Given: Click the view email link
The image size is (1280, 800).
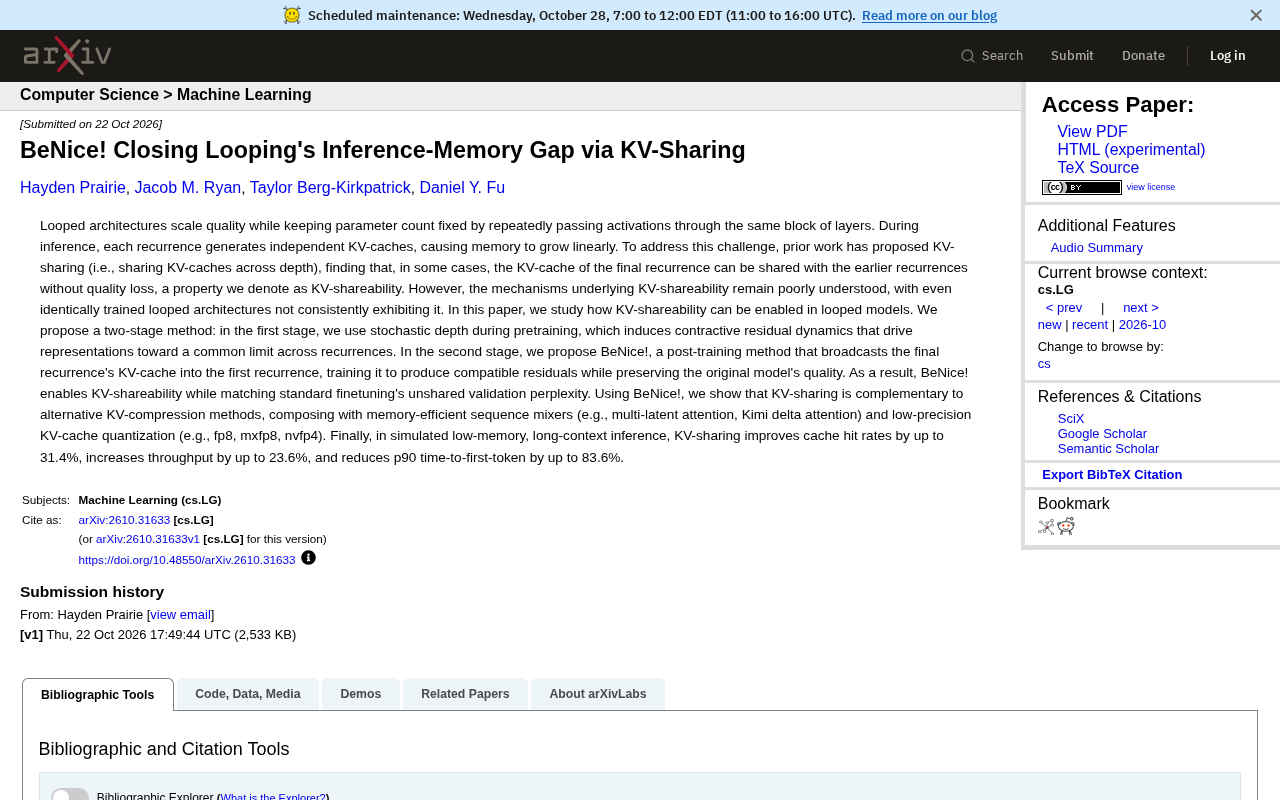Looking at the screenshot, I should pyautogui.click(x=181, y=615).
